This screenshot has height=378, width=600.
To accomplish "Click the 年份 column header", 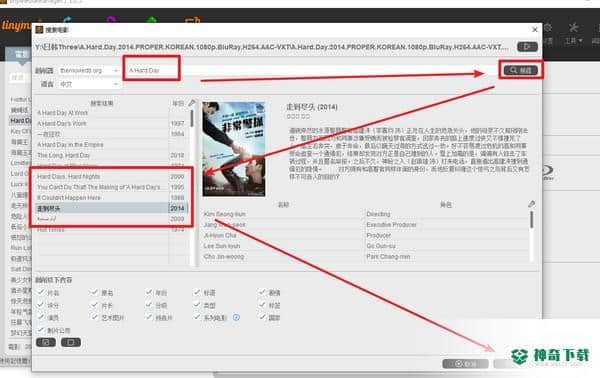I will 178,103.
